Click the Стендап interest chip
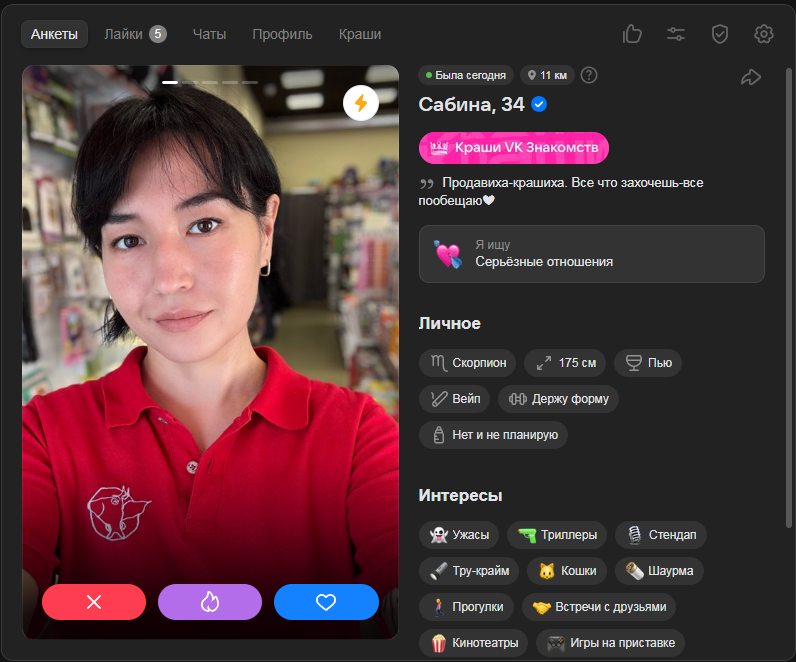Screen dimensions: 796x662 (661, 535)
